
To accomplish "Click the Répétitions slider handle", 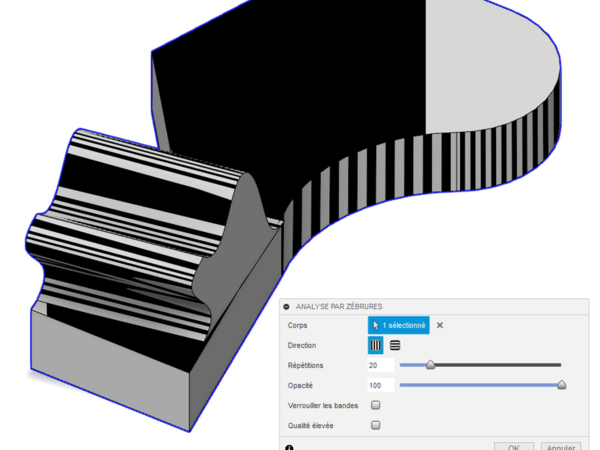I will click(x=431, y=365).
